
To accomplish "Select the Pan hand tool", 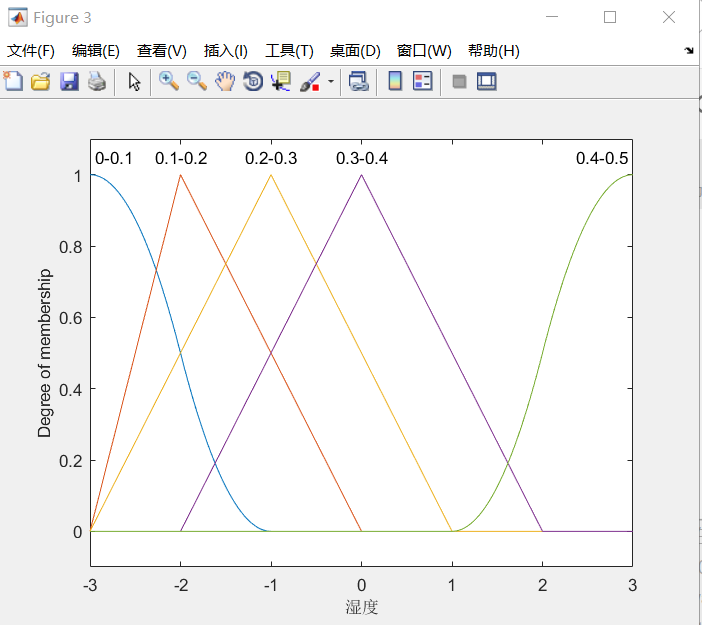I will (x=225, y=81).
